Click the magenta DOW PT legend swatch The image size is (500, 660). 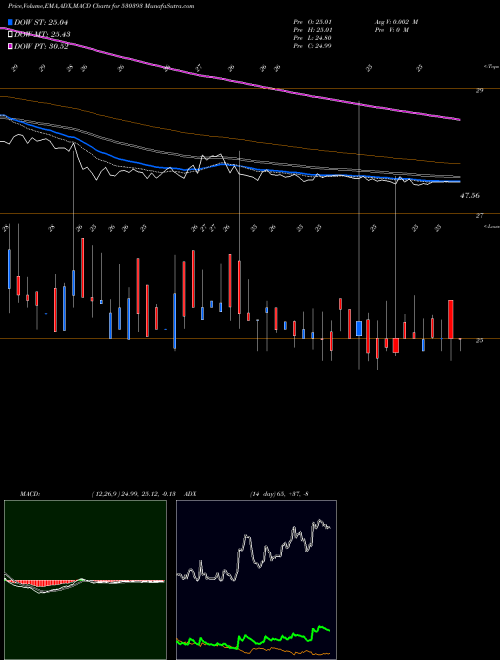(11, 46)
